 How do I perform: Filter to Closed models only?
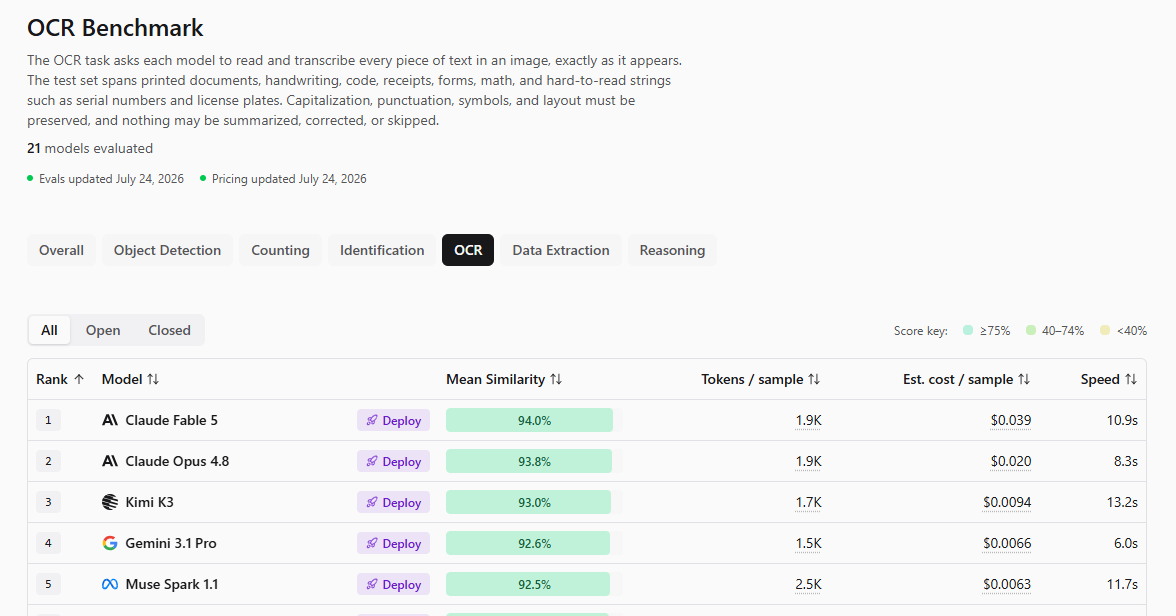click(x=170, y=330)
